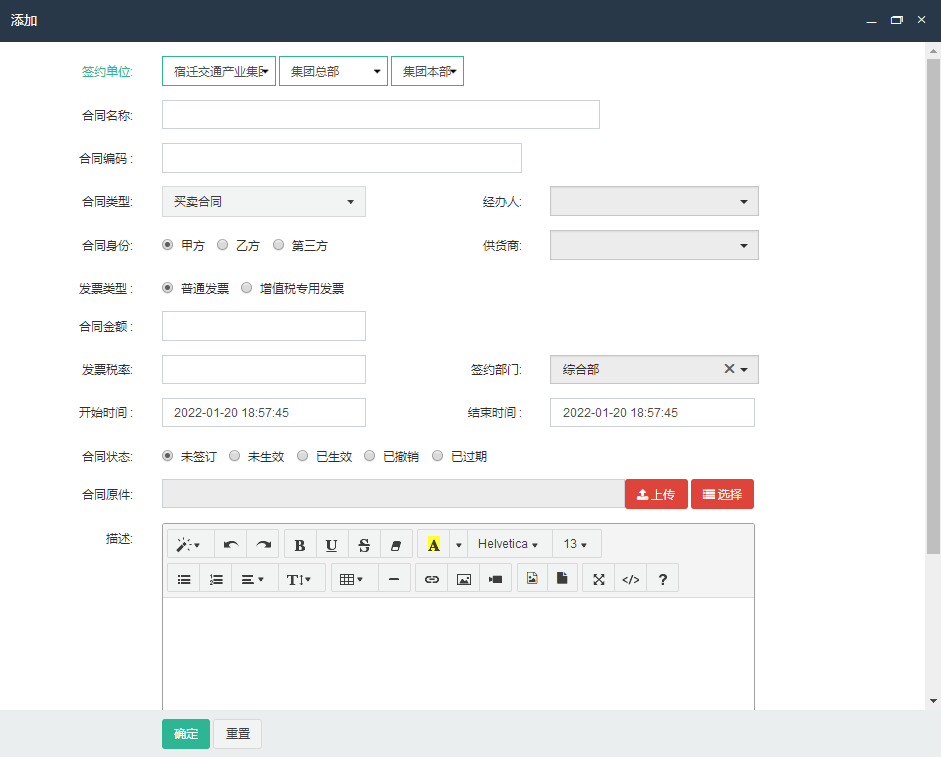Click the underline formatting icon
The image size is (941, 757).
click(332, 545)
